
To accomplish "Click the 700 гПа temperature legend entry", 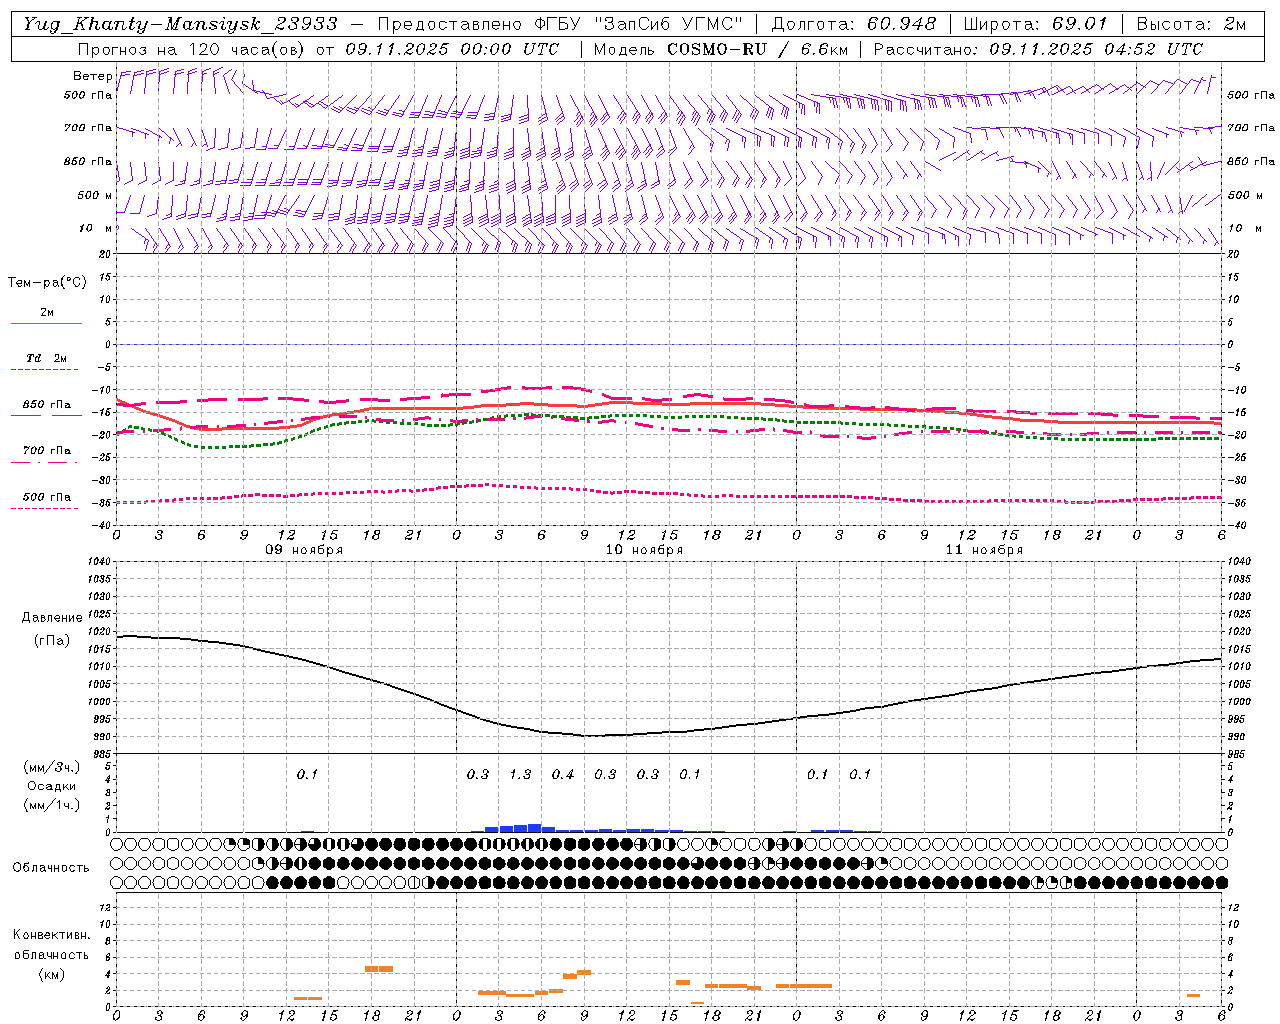I will 47,451.
